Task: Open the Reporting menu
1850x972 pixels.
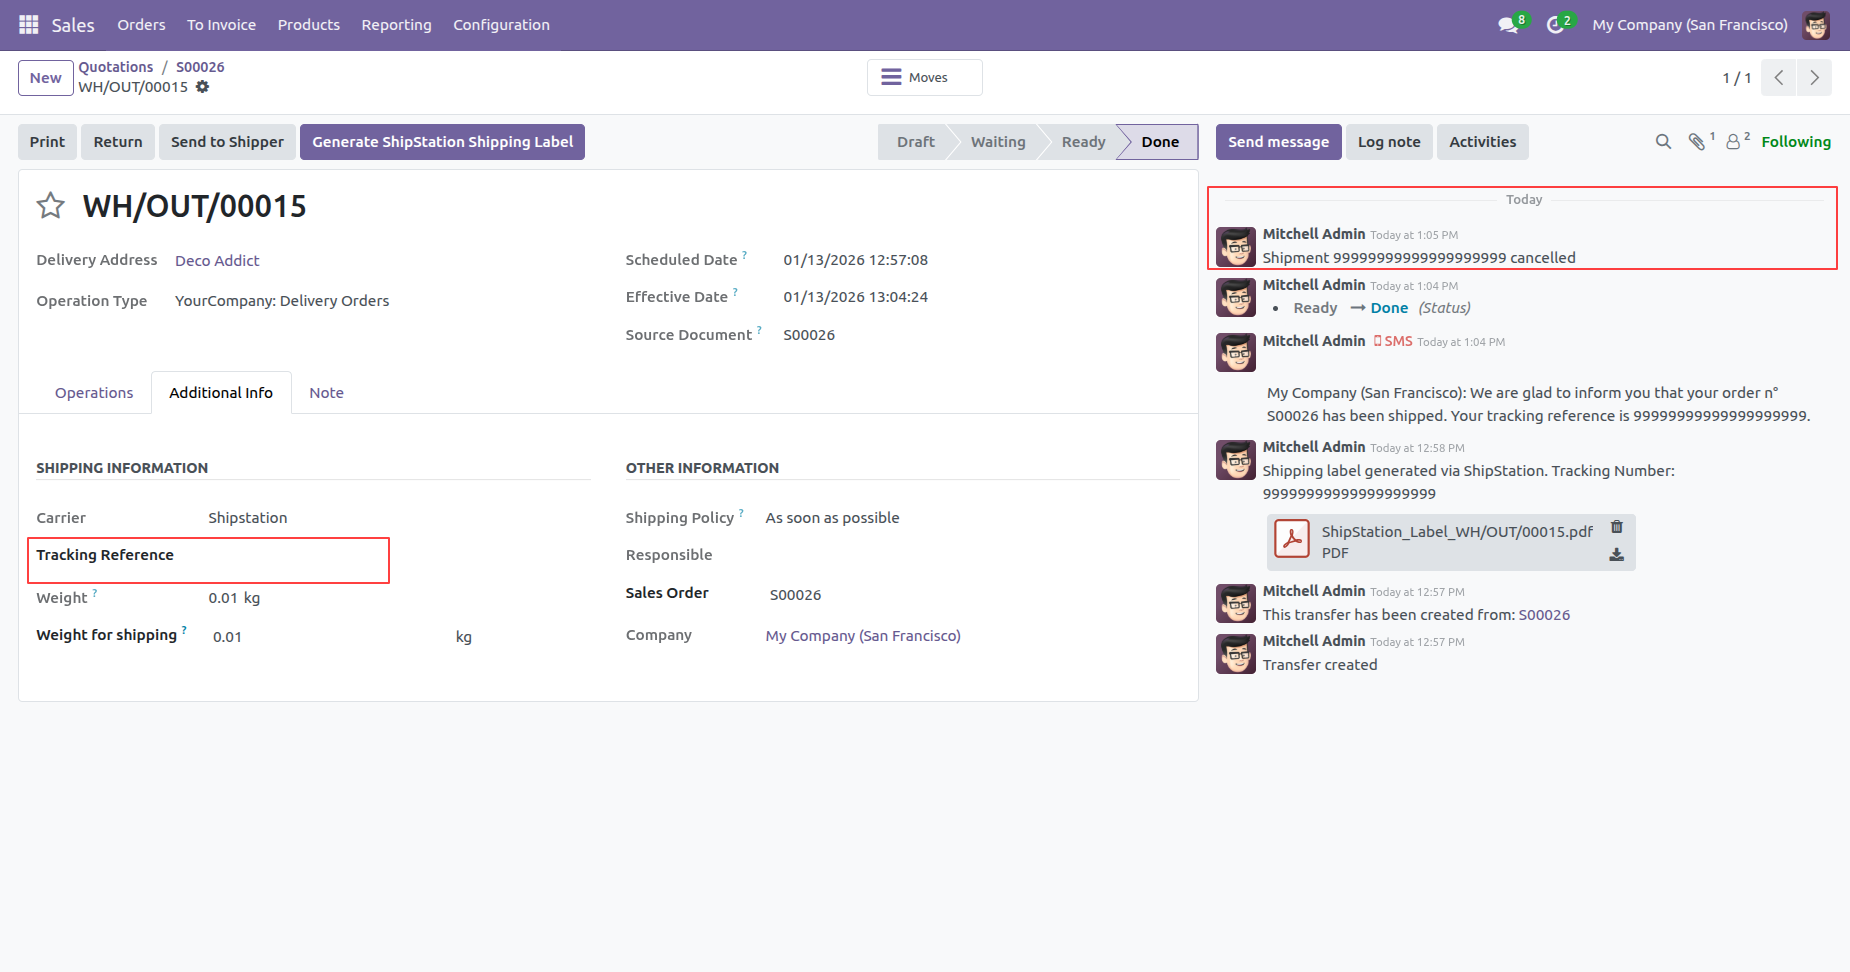Action: click(396, 25)
